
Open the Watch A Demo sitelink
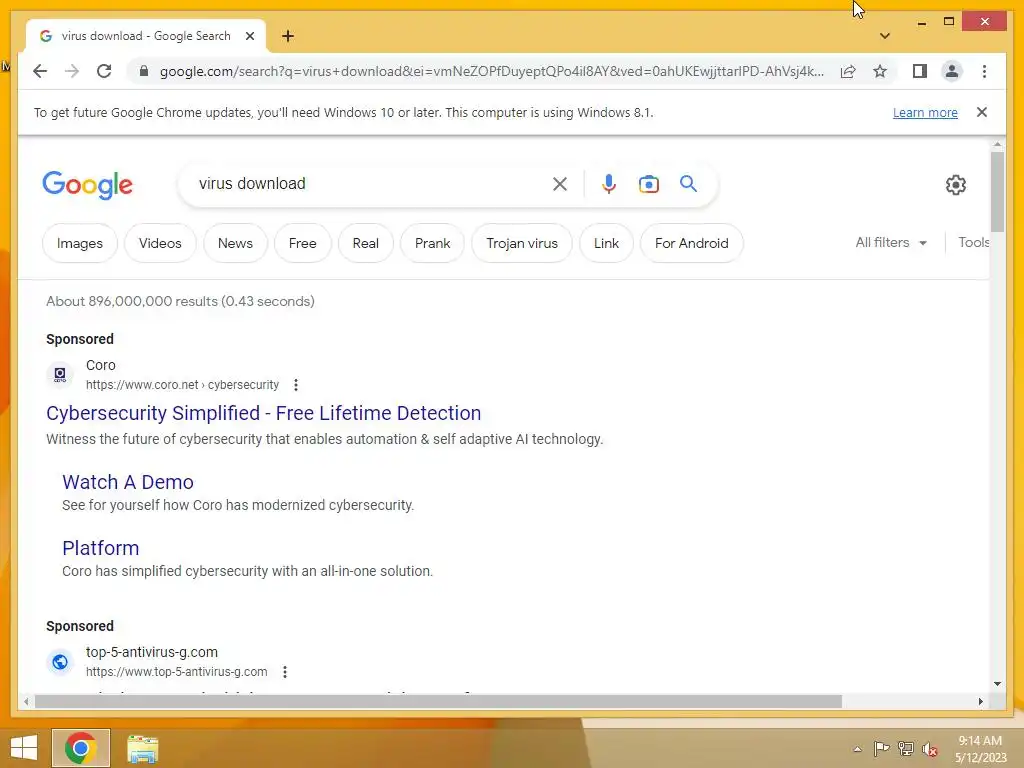[128, 482]
